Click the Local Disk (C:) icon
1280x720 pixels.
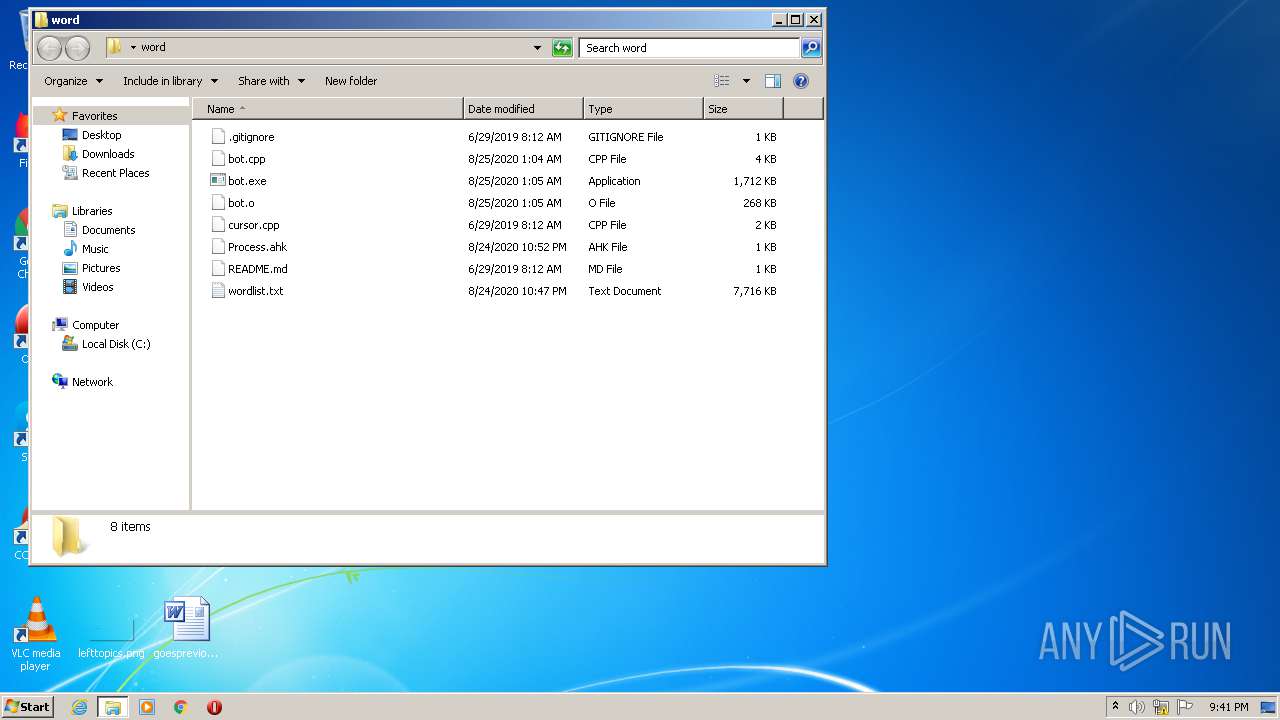[70, 344]
